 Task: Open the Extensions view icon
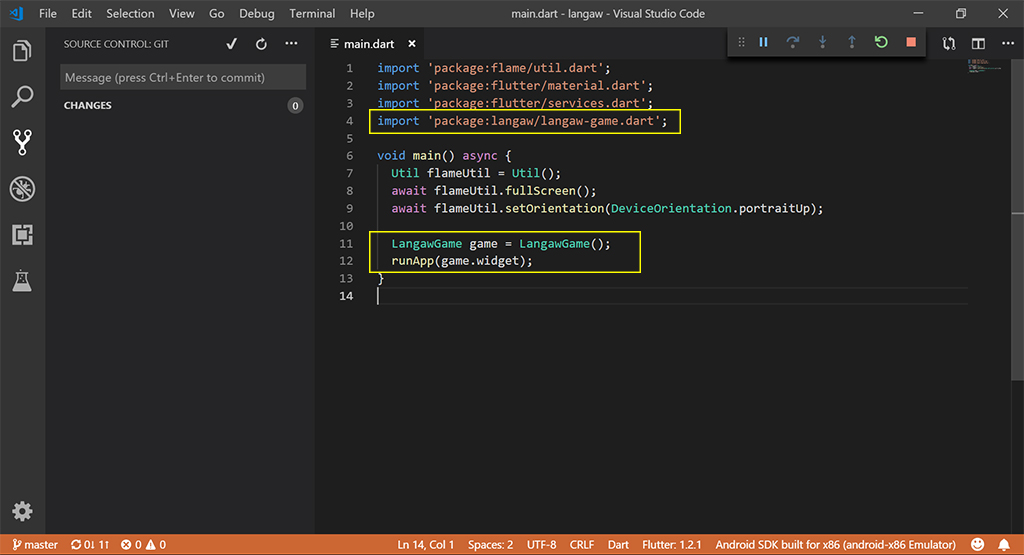coord(22,235)
